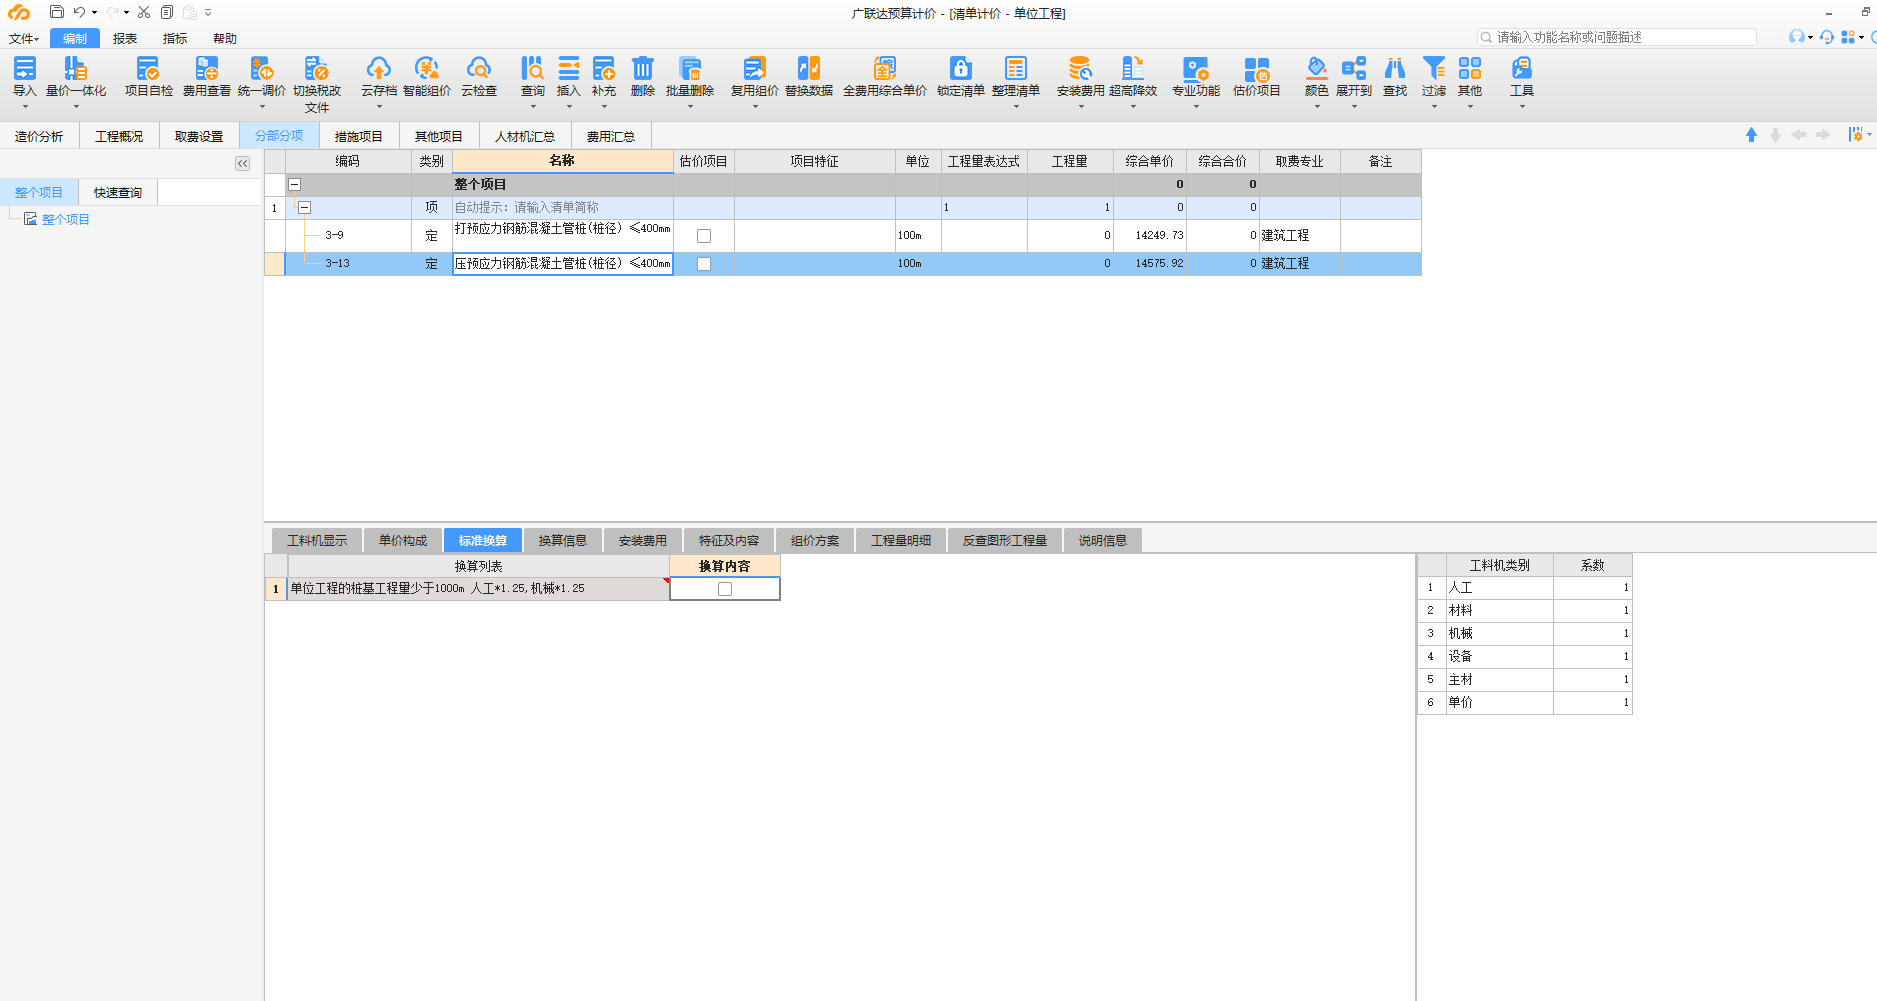The width and height of the screenshot is (1877, 1001).
Task: Open undo history dropdown arrow
Action: point(95,13)
